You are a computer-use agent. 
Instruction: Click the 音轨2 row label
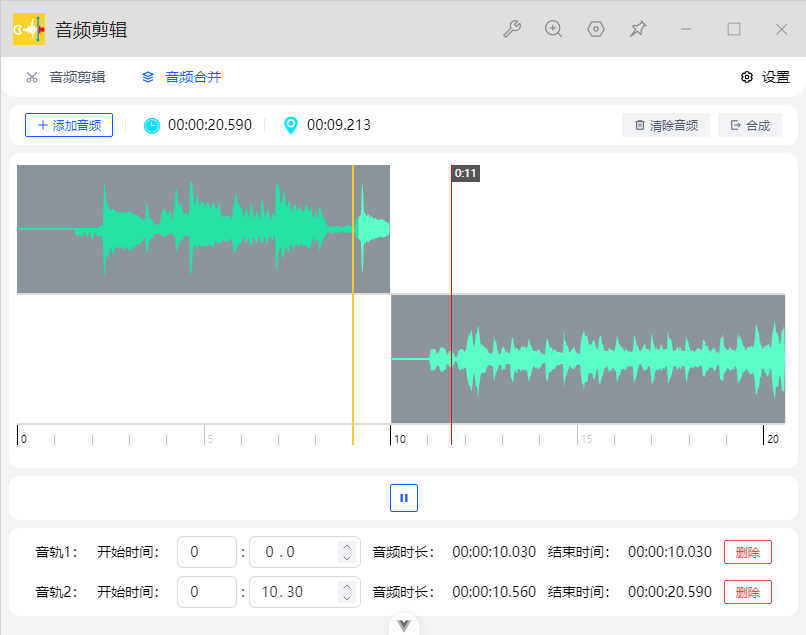(x=56, y=592)
